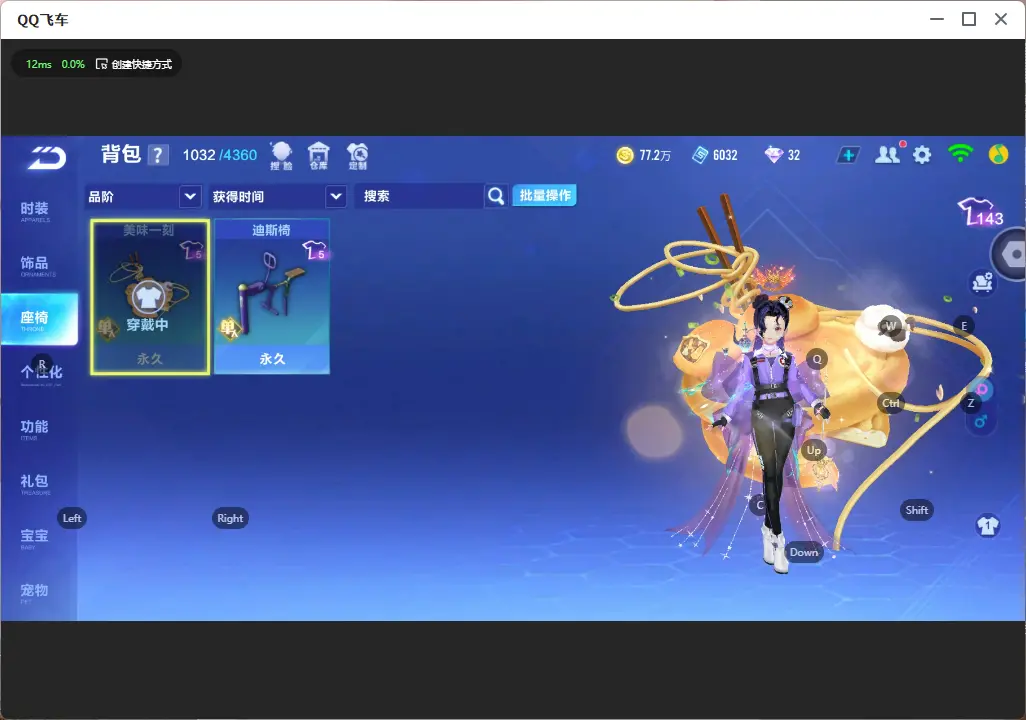Select the 迪斯椅 seat item card
Image resolution: width=1026 pixels, height=720 pixels.
coord(272,297)
